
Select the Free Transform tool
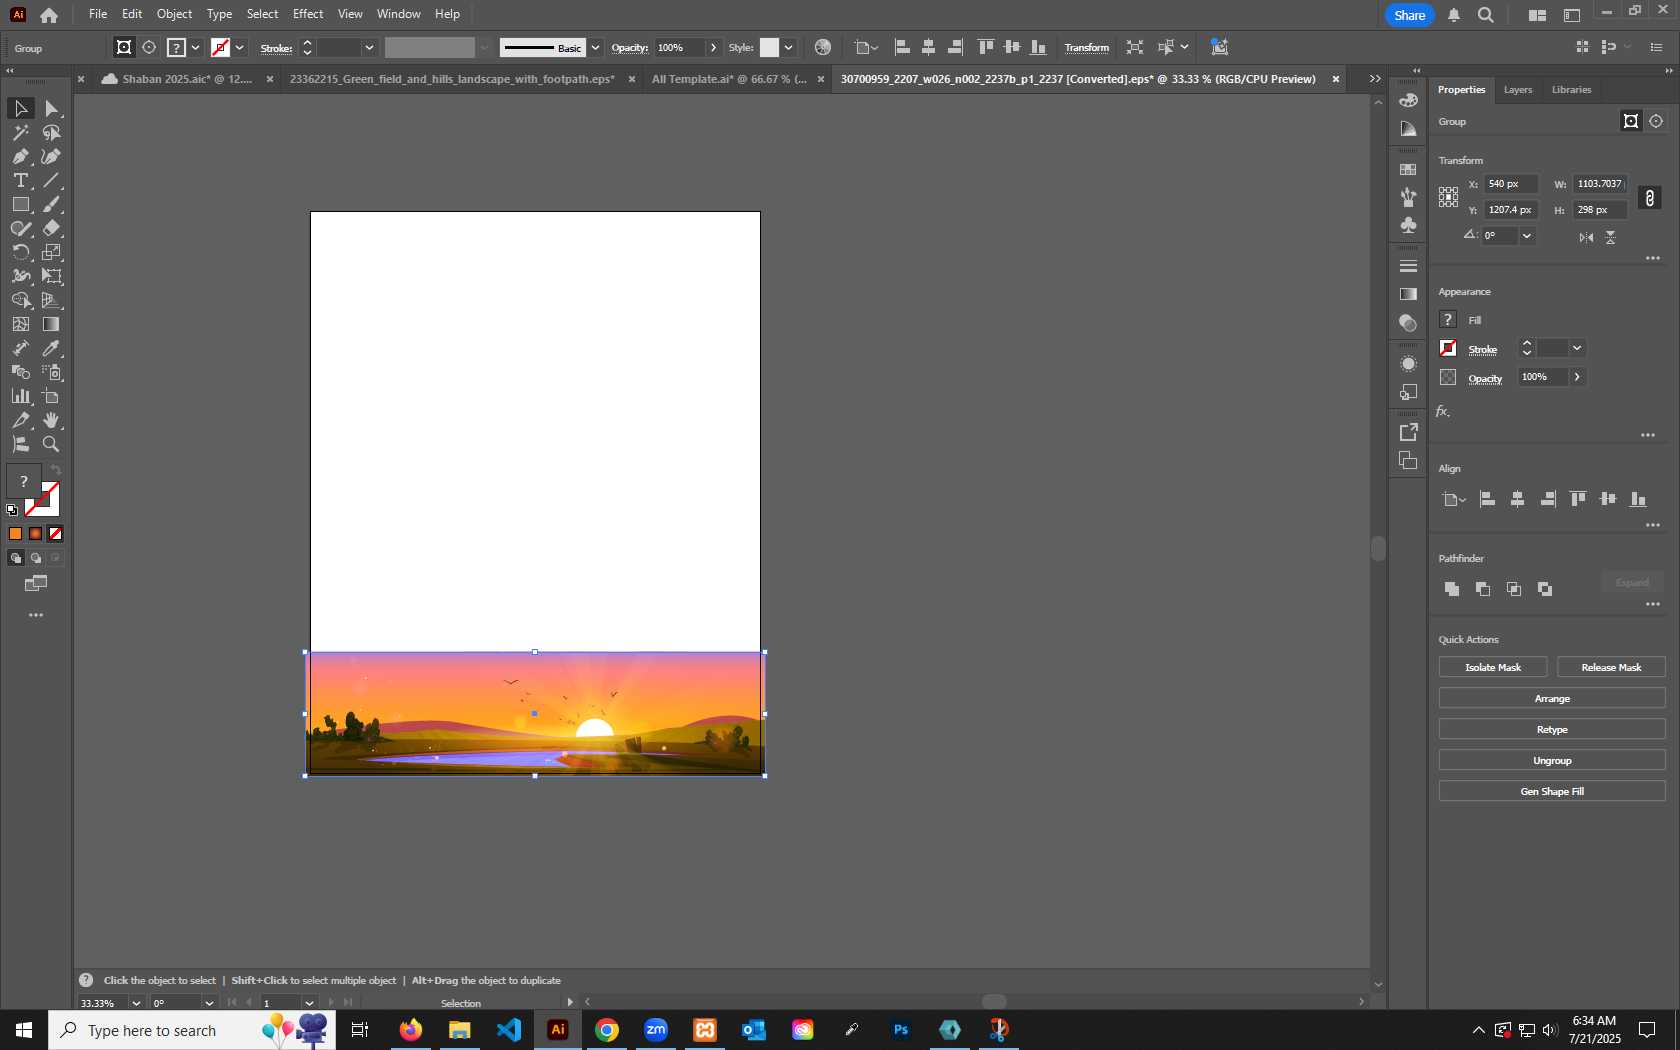(52, 276)
